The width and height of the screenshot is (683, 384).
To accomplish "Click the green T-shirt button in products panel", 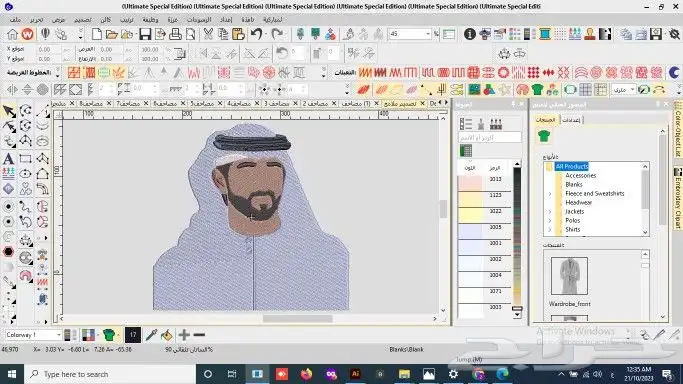I will [544, 136].
